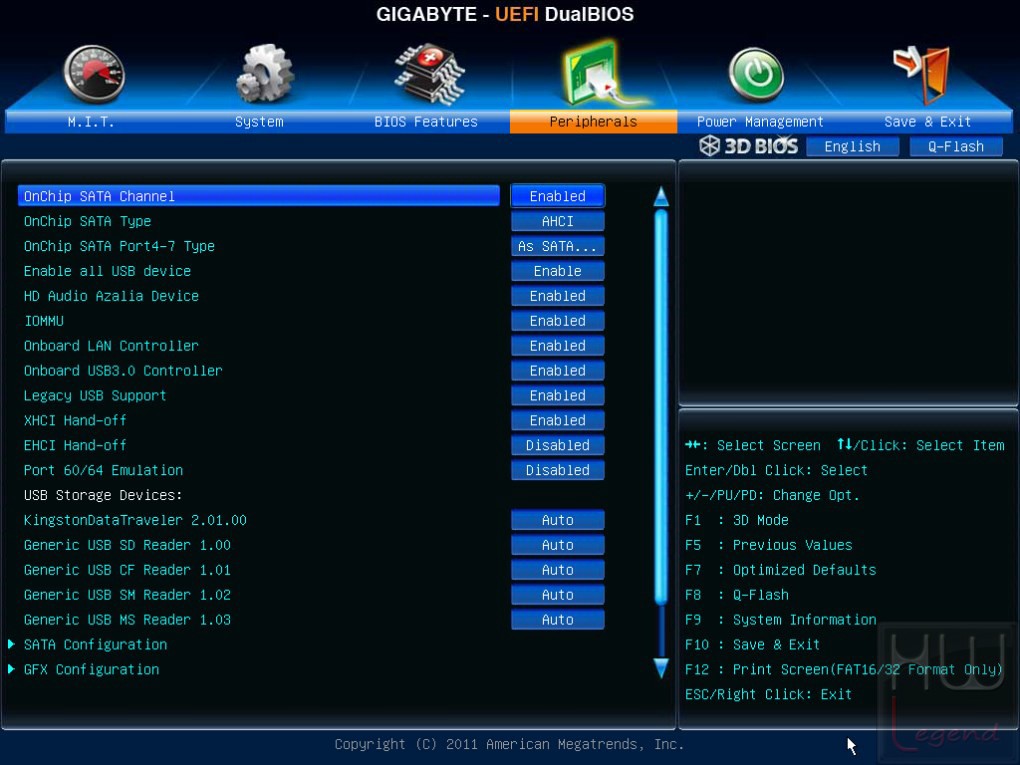Select the Enable all USB device label

click(107, 271)
